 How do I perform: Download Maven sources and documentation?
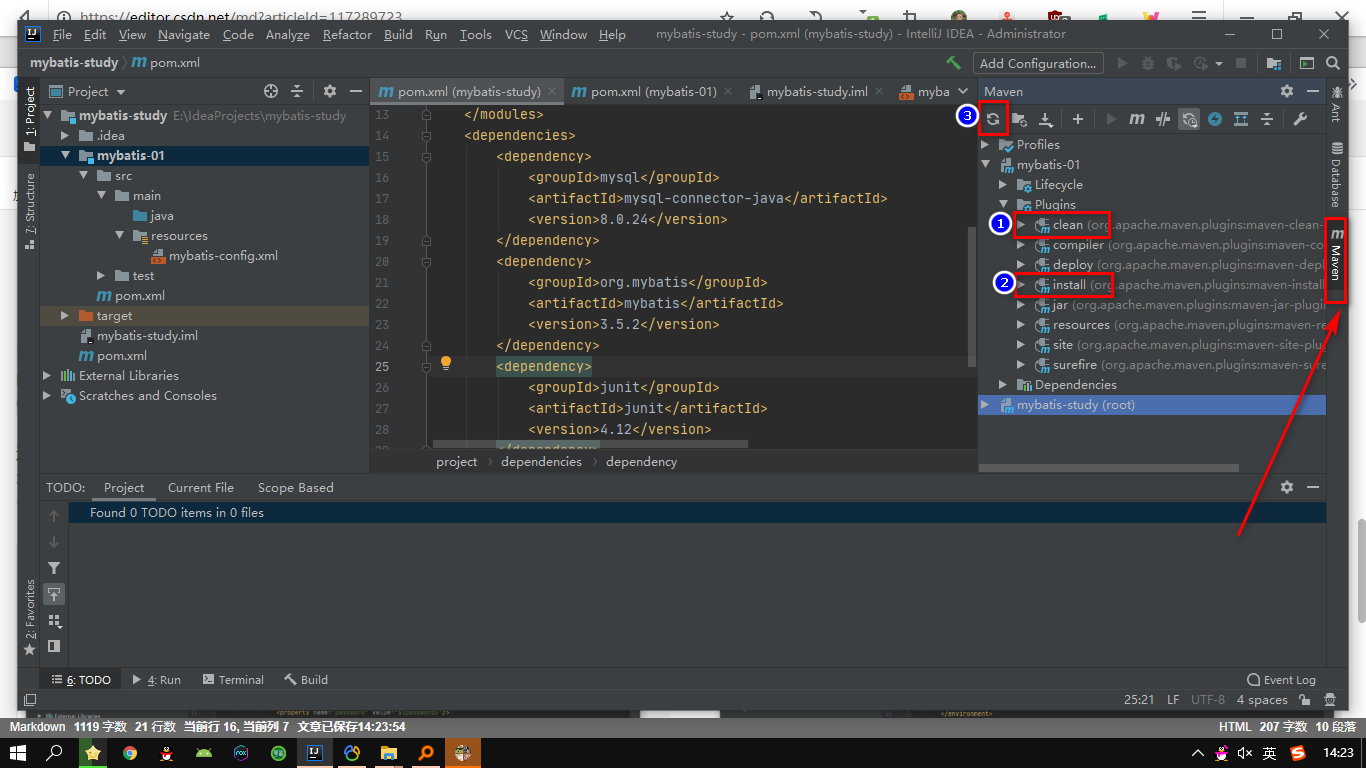point(1045,119)
